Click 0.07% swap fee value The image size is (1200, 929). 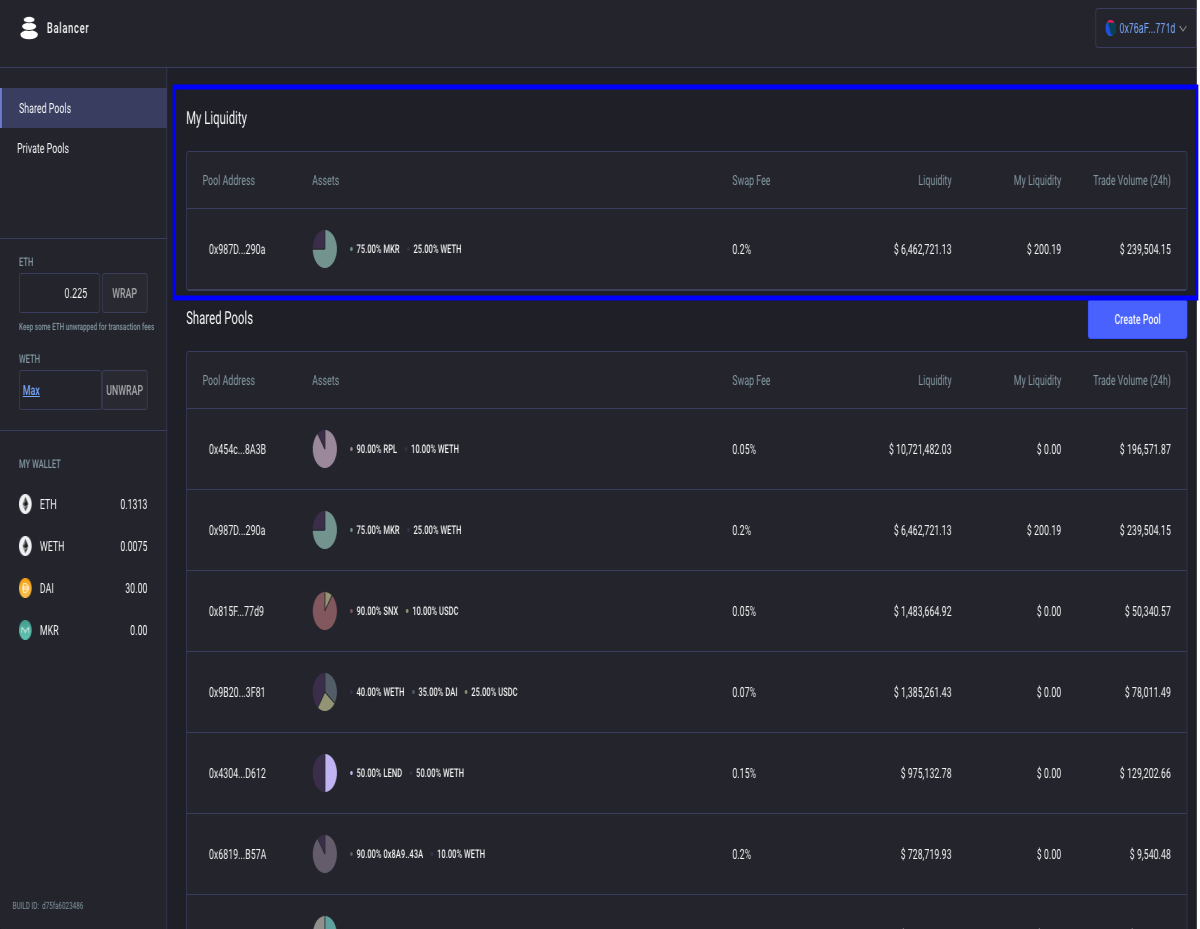tap(744, 692)
